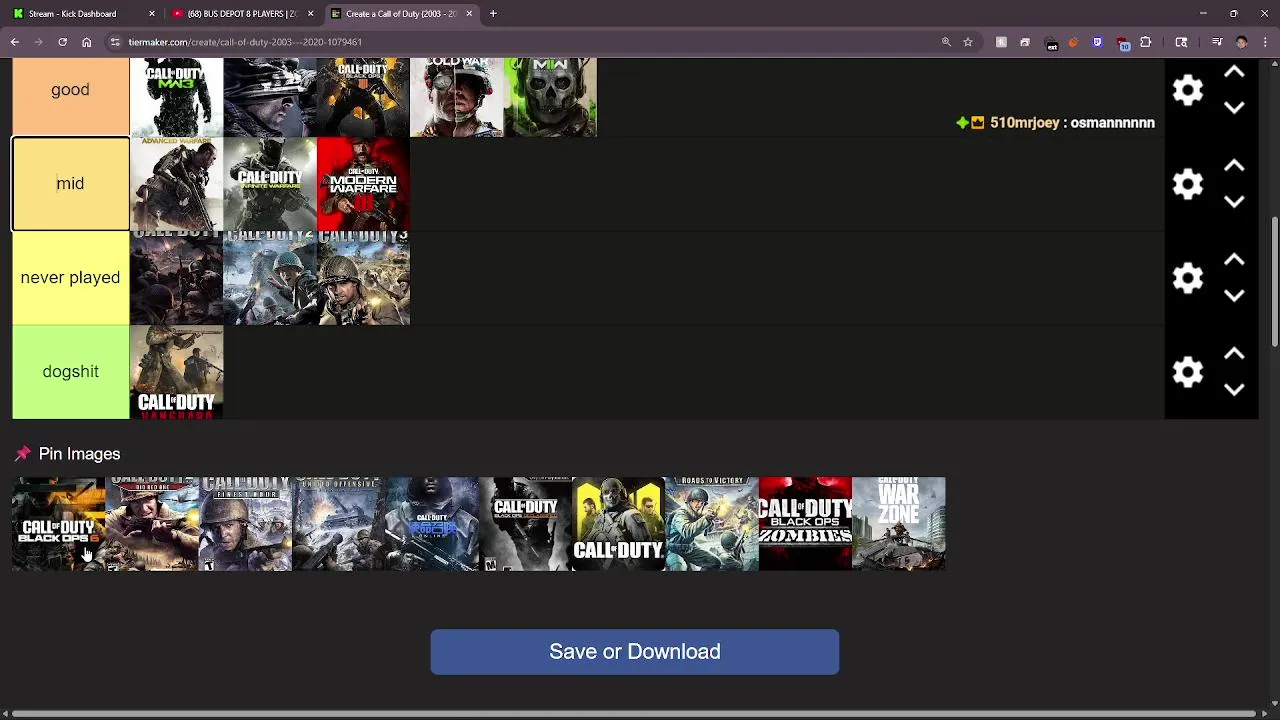Pick the Cold War cover in good tier
The width and height of the screenshot is (1280, 720).
[457, 96]
